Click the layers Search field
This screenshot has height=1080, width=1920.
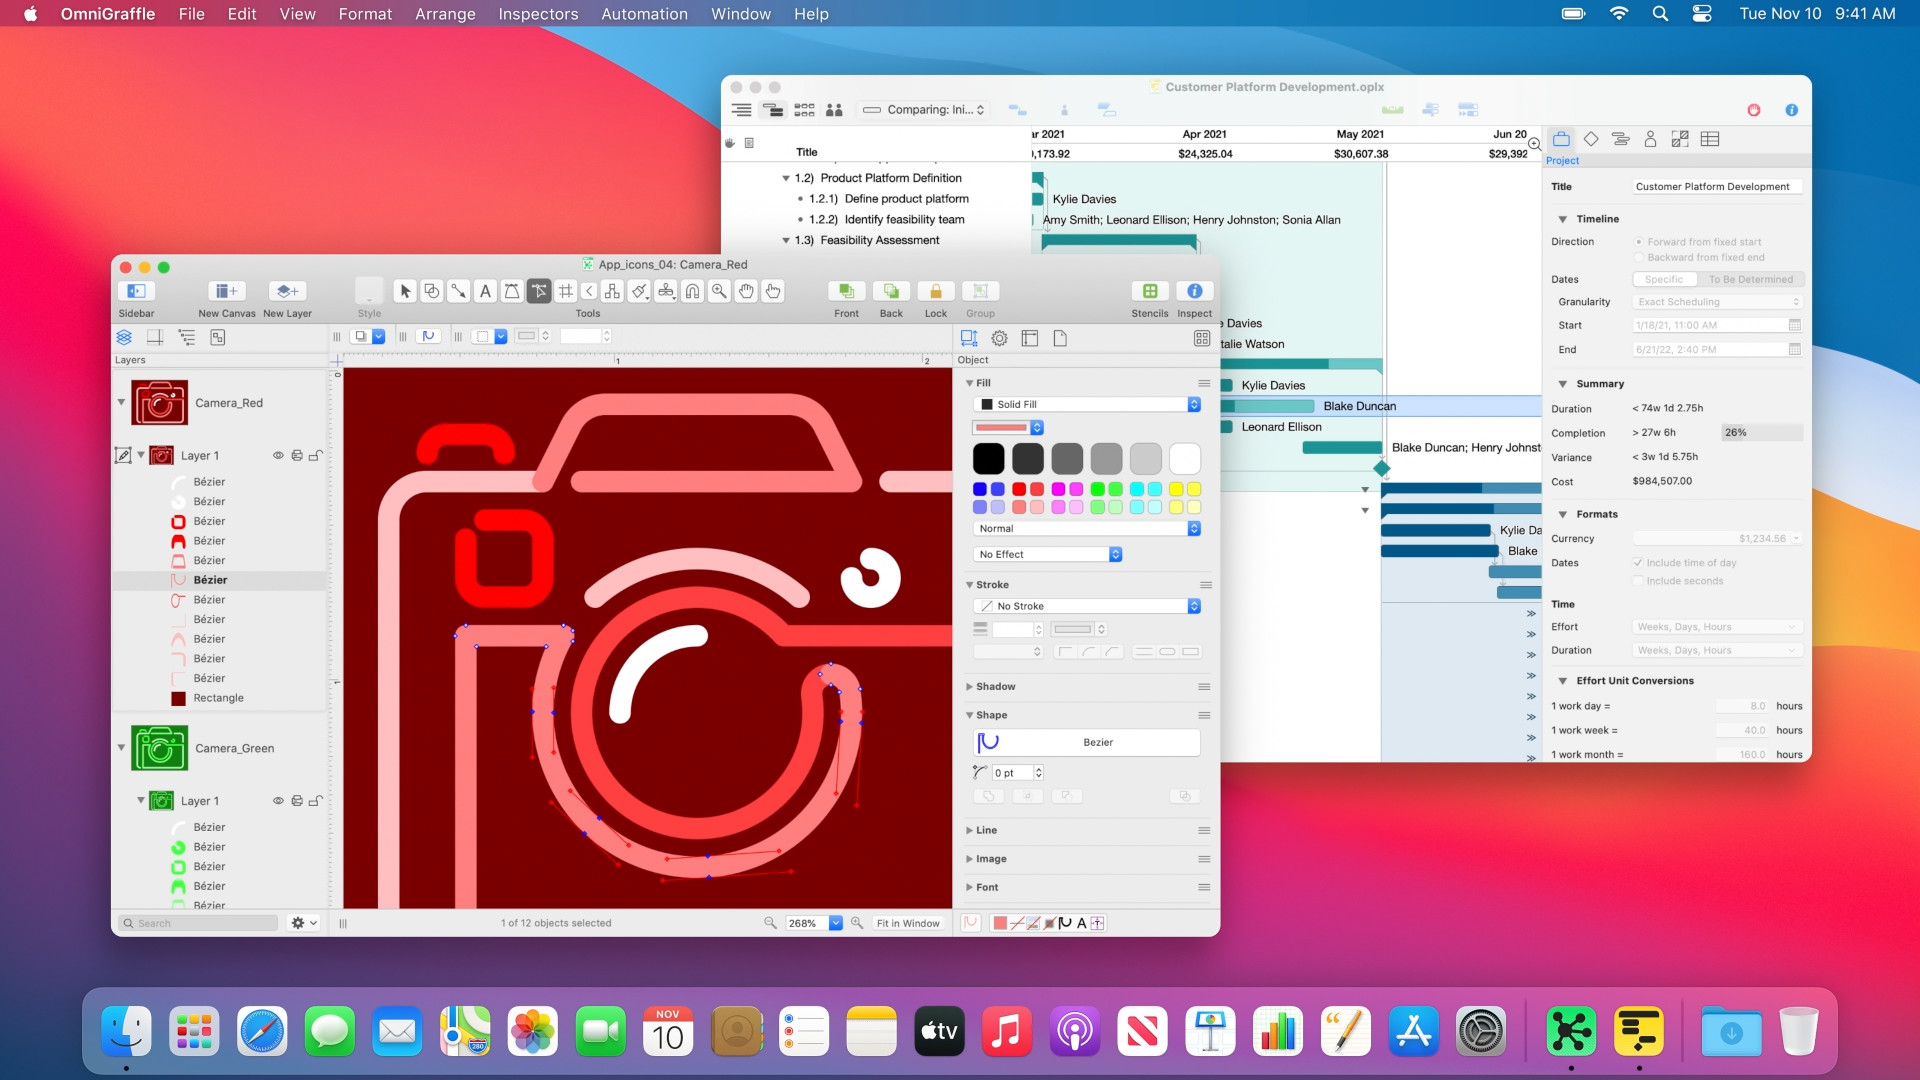pos(196,922)
